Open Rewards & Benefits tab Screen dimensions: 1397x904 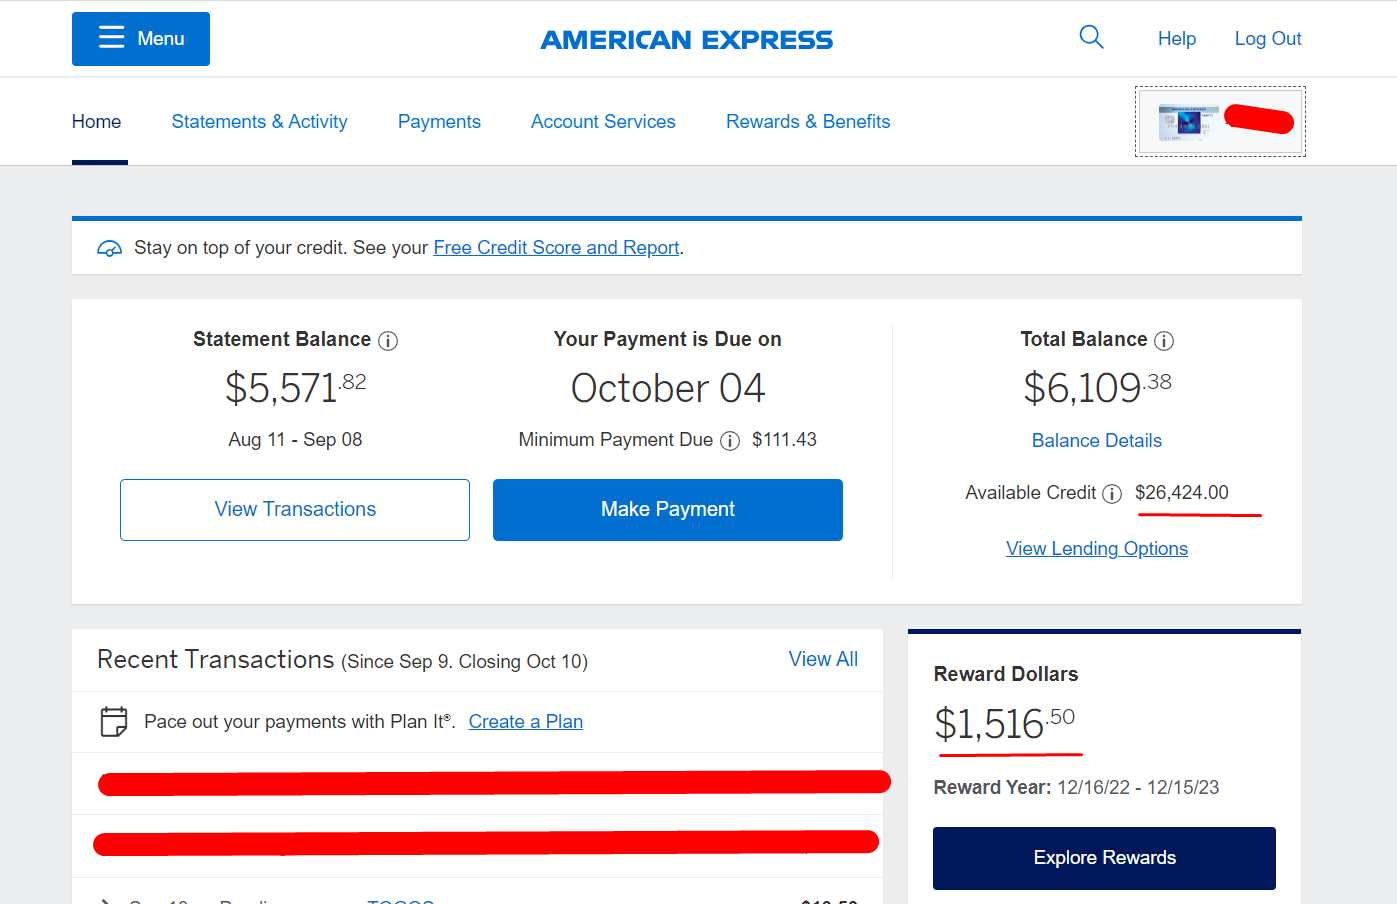click(808, 122)
